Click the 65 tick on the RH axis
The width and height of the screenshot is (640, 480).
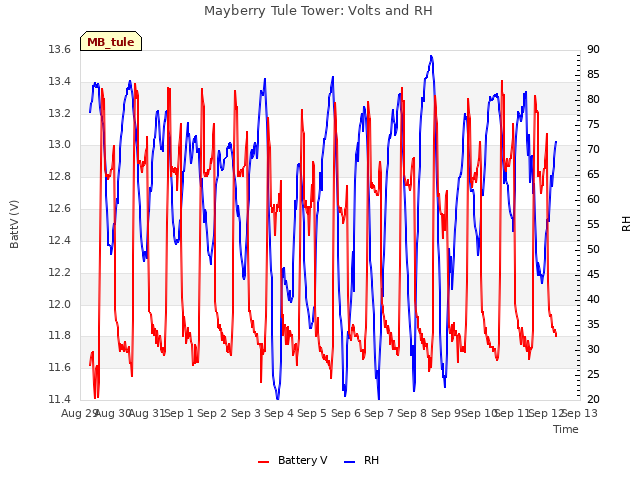tap(593, 174)
